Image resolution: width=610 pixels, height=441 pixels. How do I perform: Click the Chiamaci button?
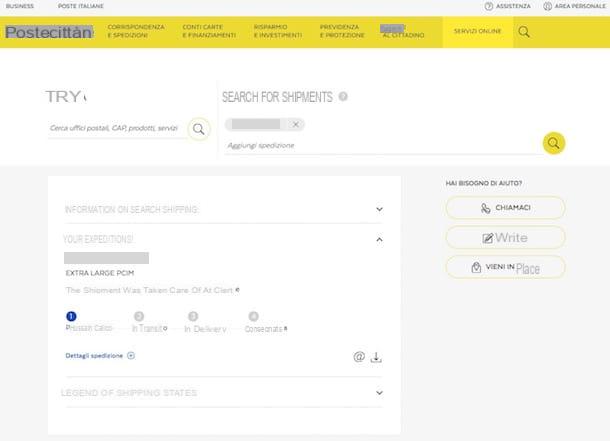pyautogui.click(x=505, y=208)
